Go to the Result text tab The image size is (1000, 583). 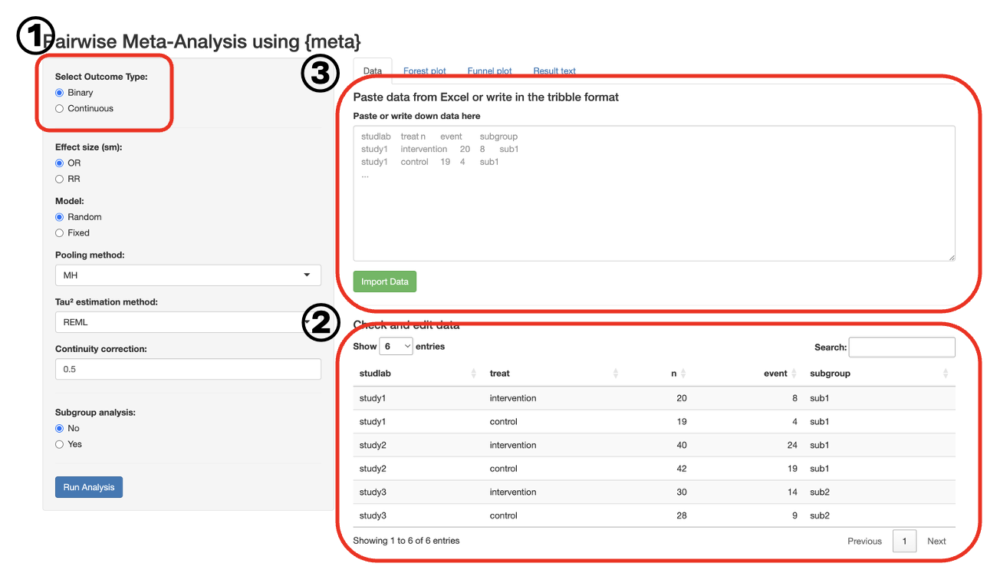point(554,71)
